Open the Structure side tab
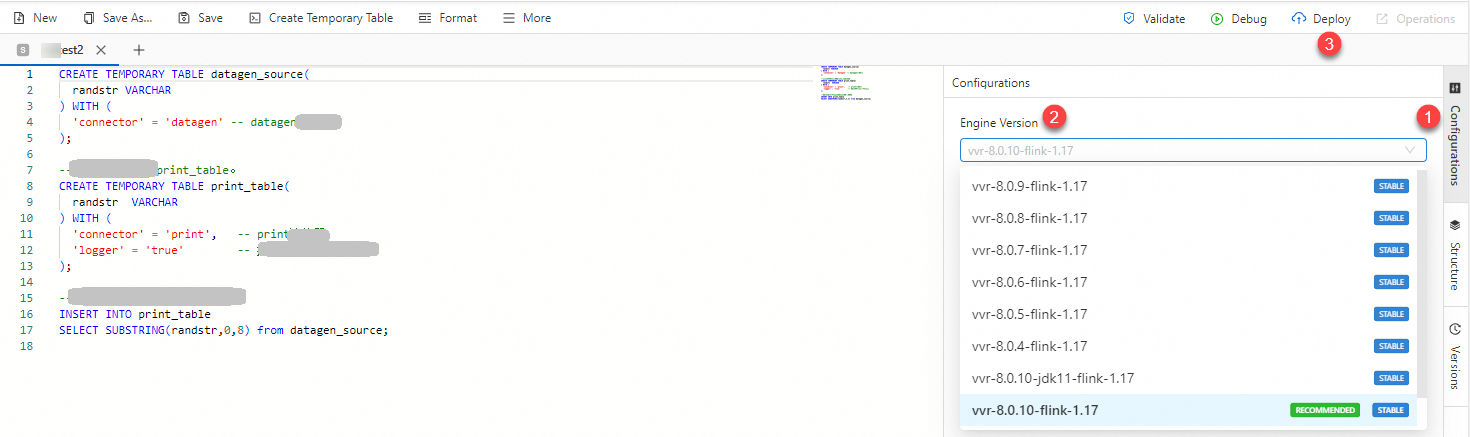This screenshot has height=437, width=1470. pyautogui.click(x=1455, y=254)
